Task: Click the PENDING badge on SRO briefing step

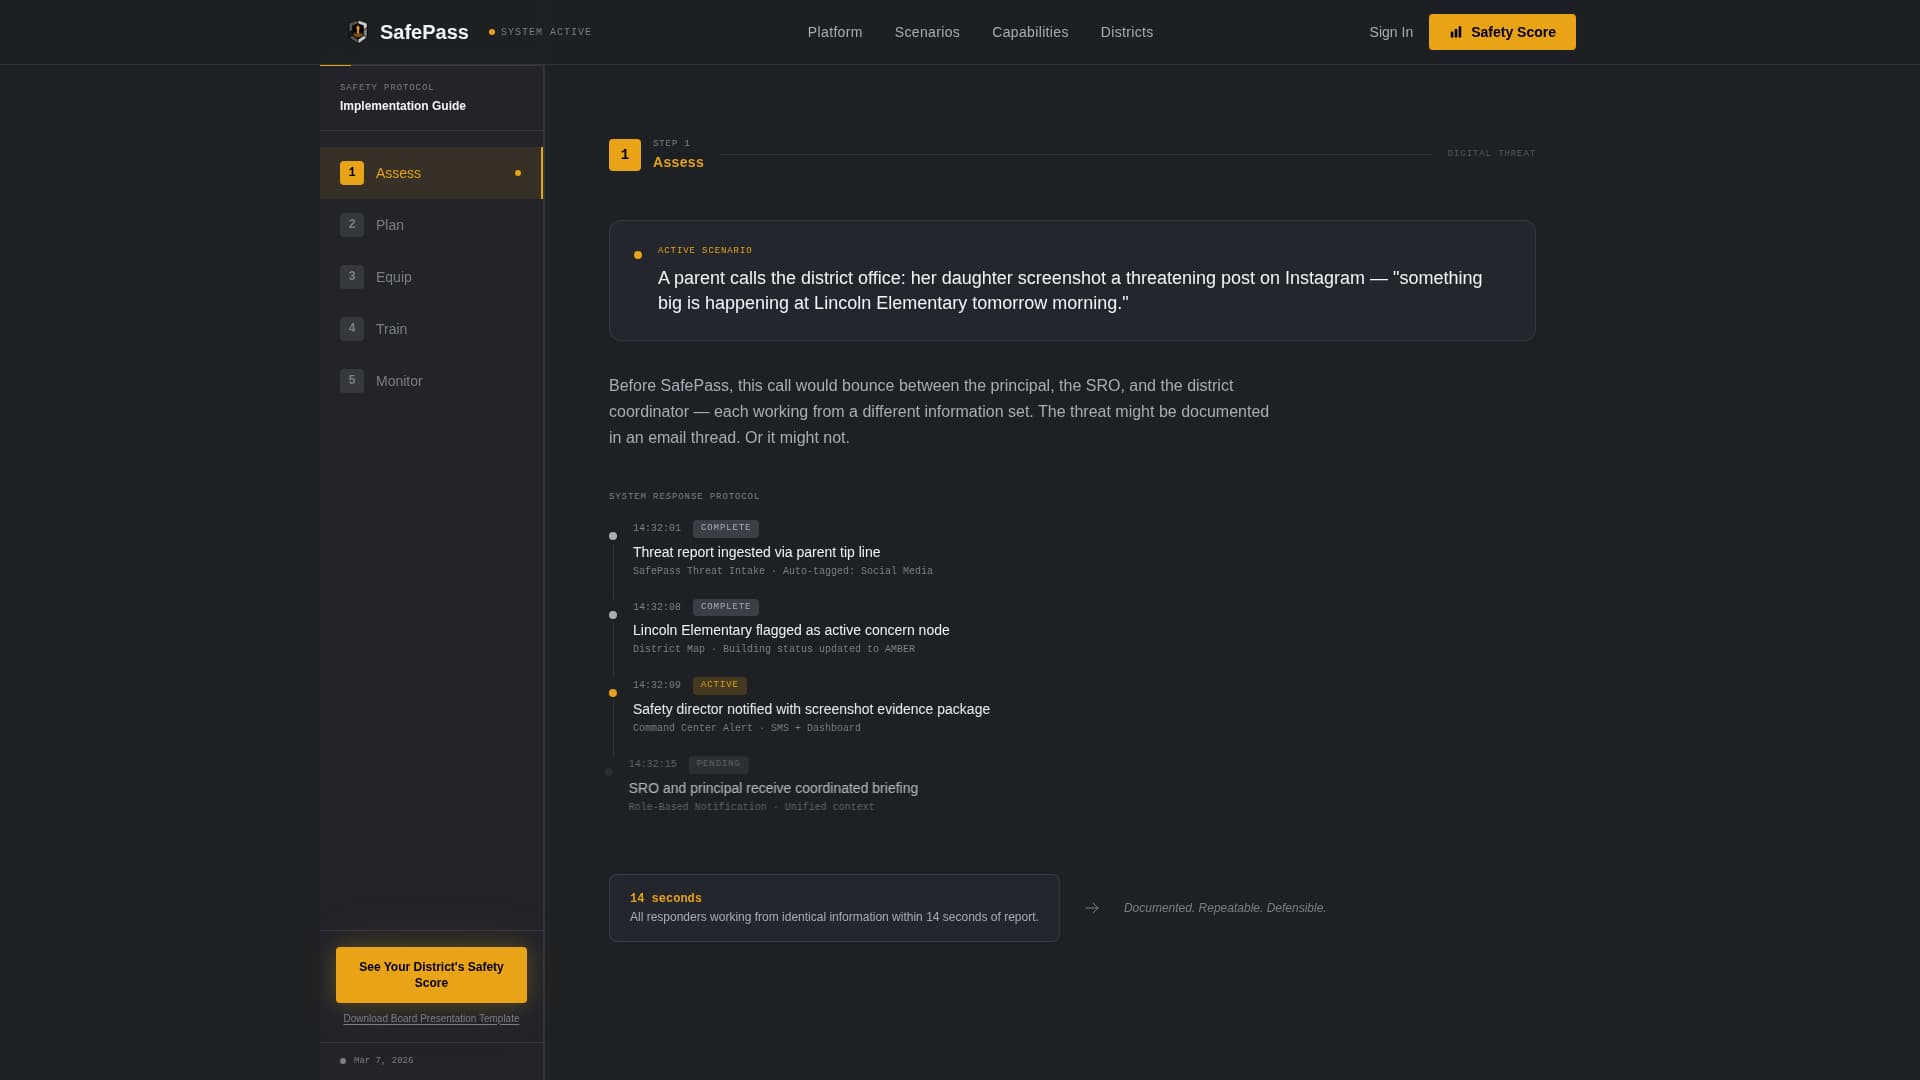Action: [x=718, y=764]
